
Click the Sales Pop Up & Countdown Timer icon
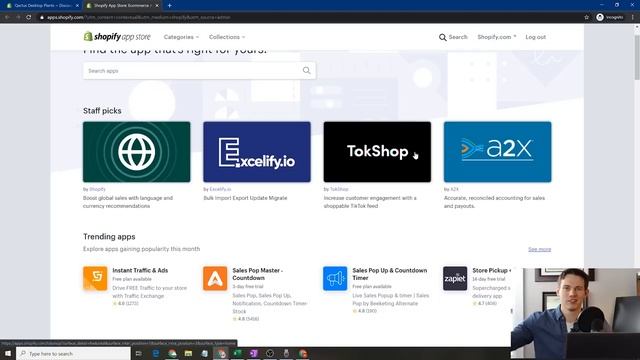click(x=335, y=278)
